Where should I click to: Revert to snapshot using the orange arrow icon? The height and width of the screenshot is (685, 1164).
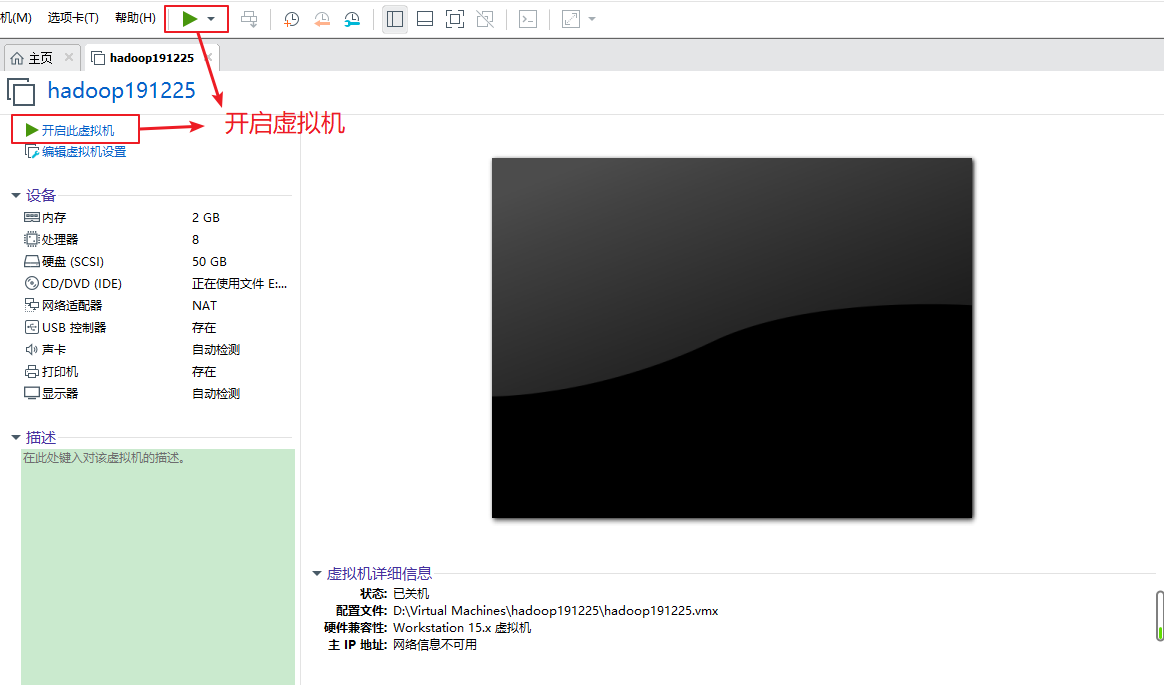322,19
